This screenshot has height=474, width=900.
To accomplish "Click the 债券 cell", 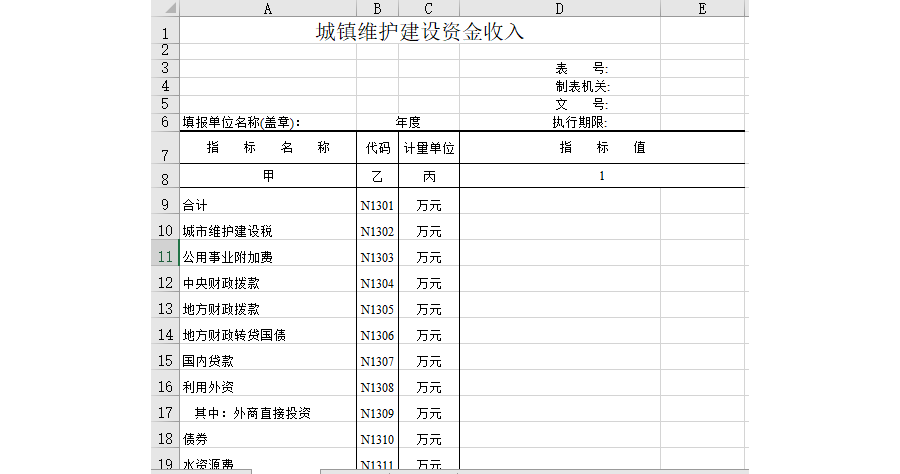I will coord(267,435).
